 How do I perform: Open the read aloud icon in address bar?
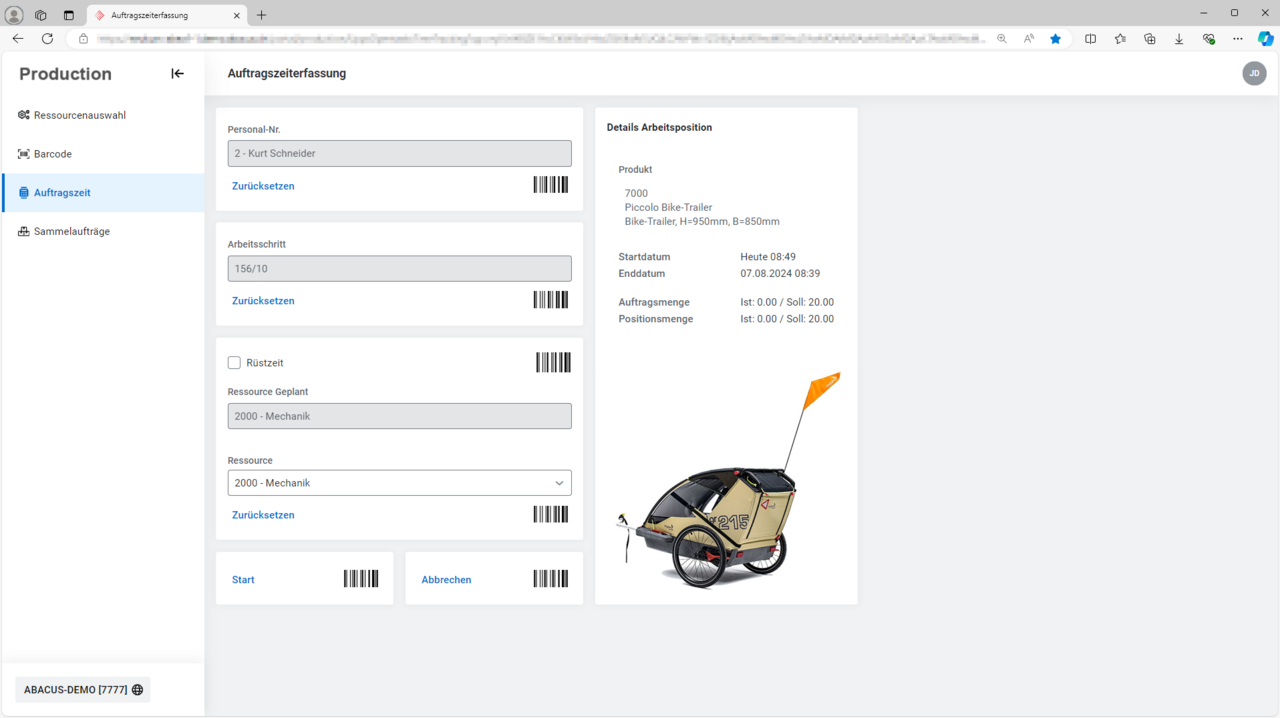1028,39
